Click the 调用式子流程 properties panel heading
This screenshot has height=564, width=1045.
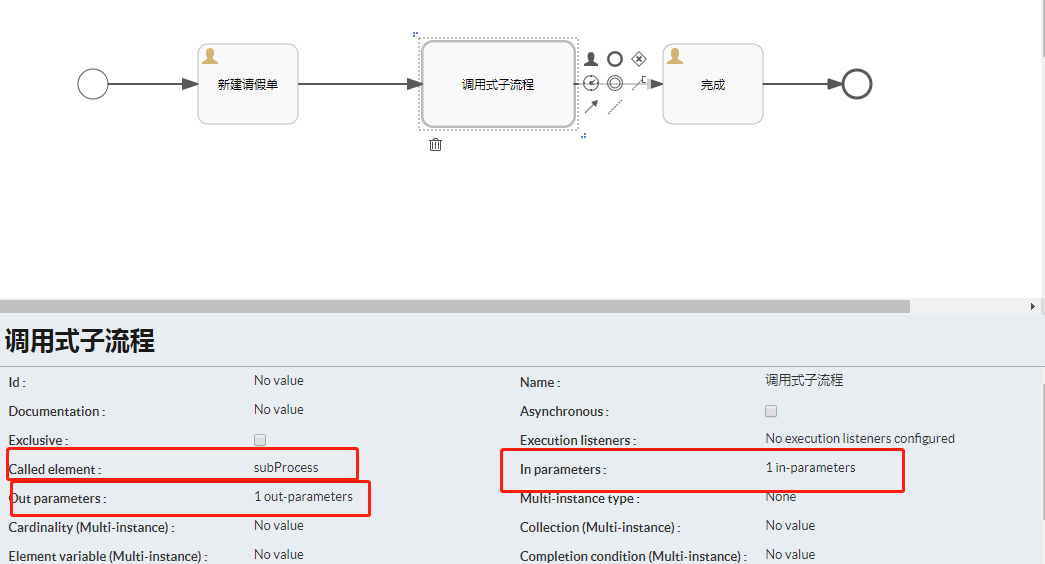click(x=80, y=341)
